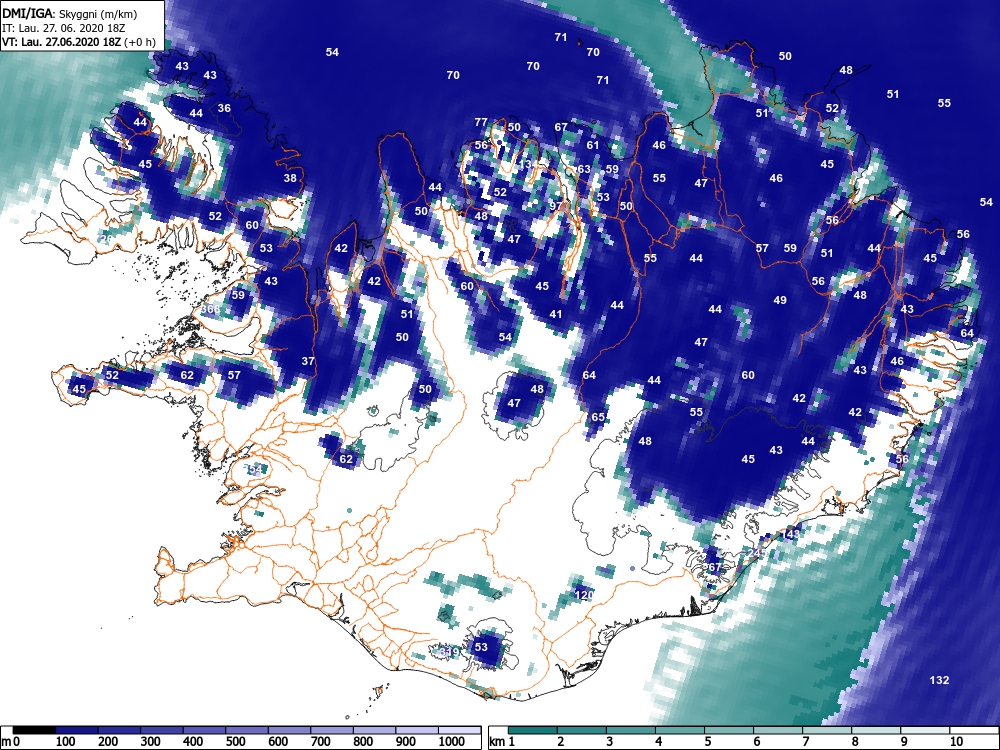This screenshot has width=1000, height=750.
Task: Click the visibility value '38' on the map
Action: [290, 178]
